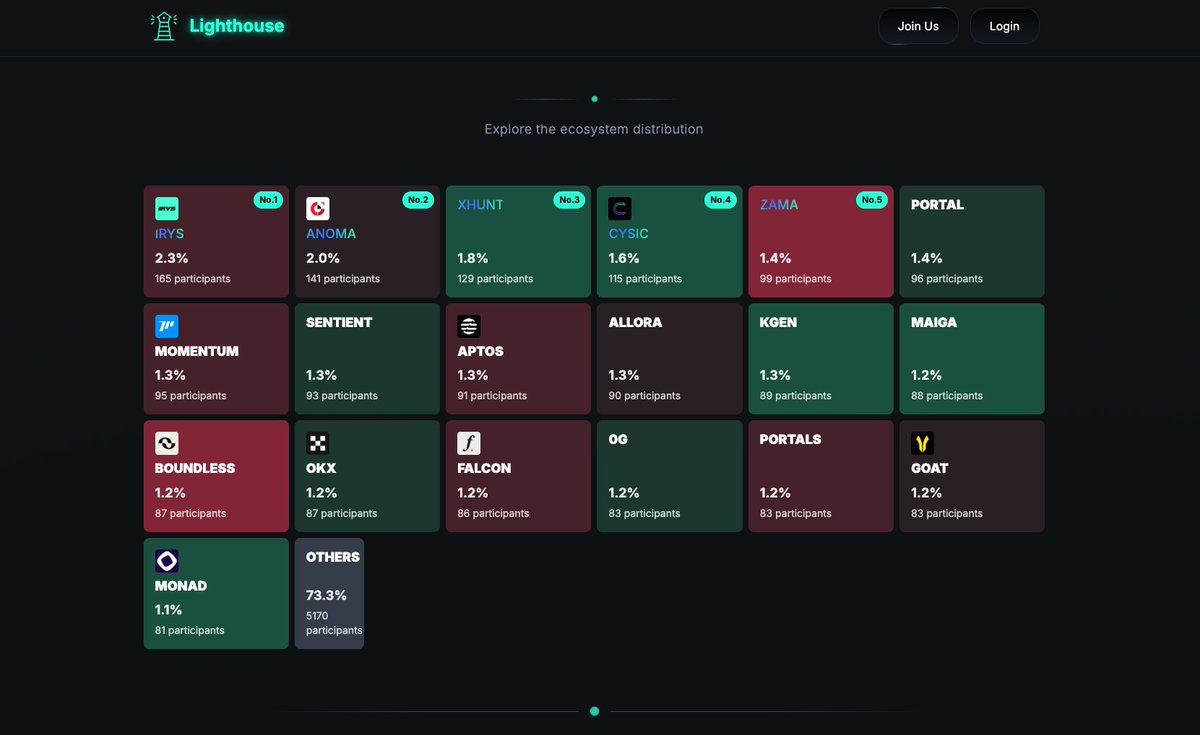1200x735 pixels.
Task: Click the 81 participants count
Action: pyautogui.click(x=190, y=630)
